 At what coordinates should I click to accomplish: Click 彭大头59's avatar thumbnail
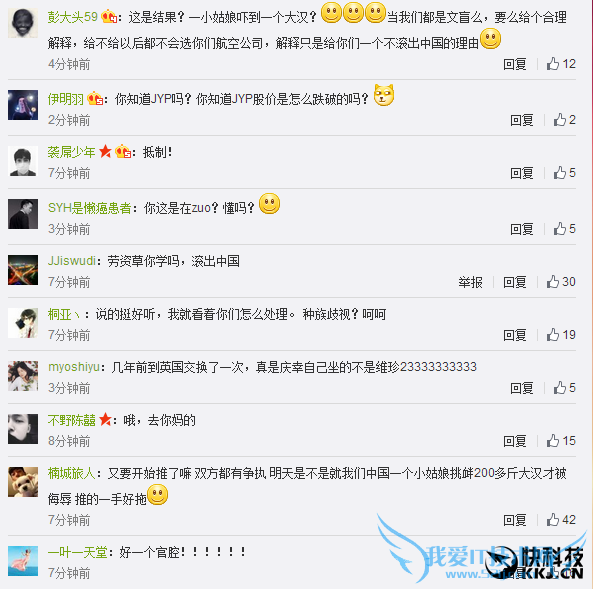tap(23, 23)
